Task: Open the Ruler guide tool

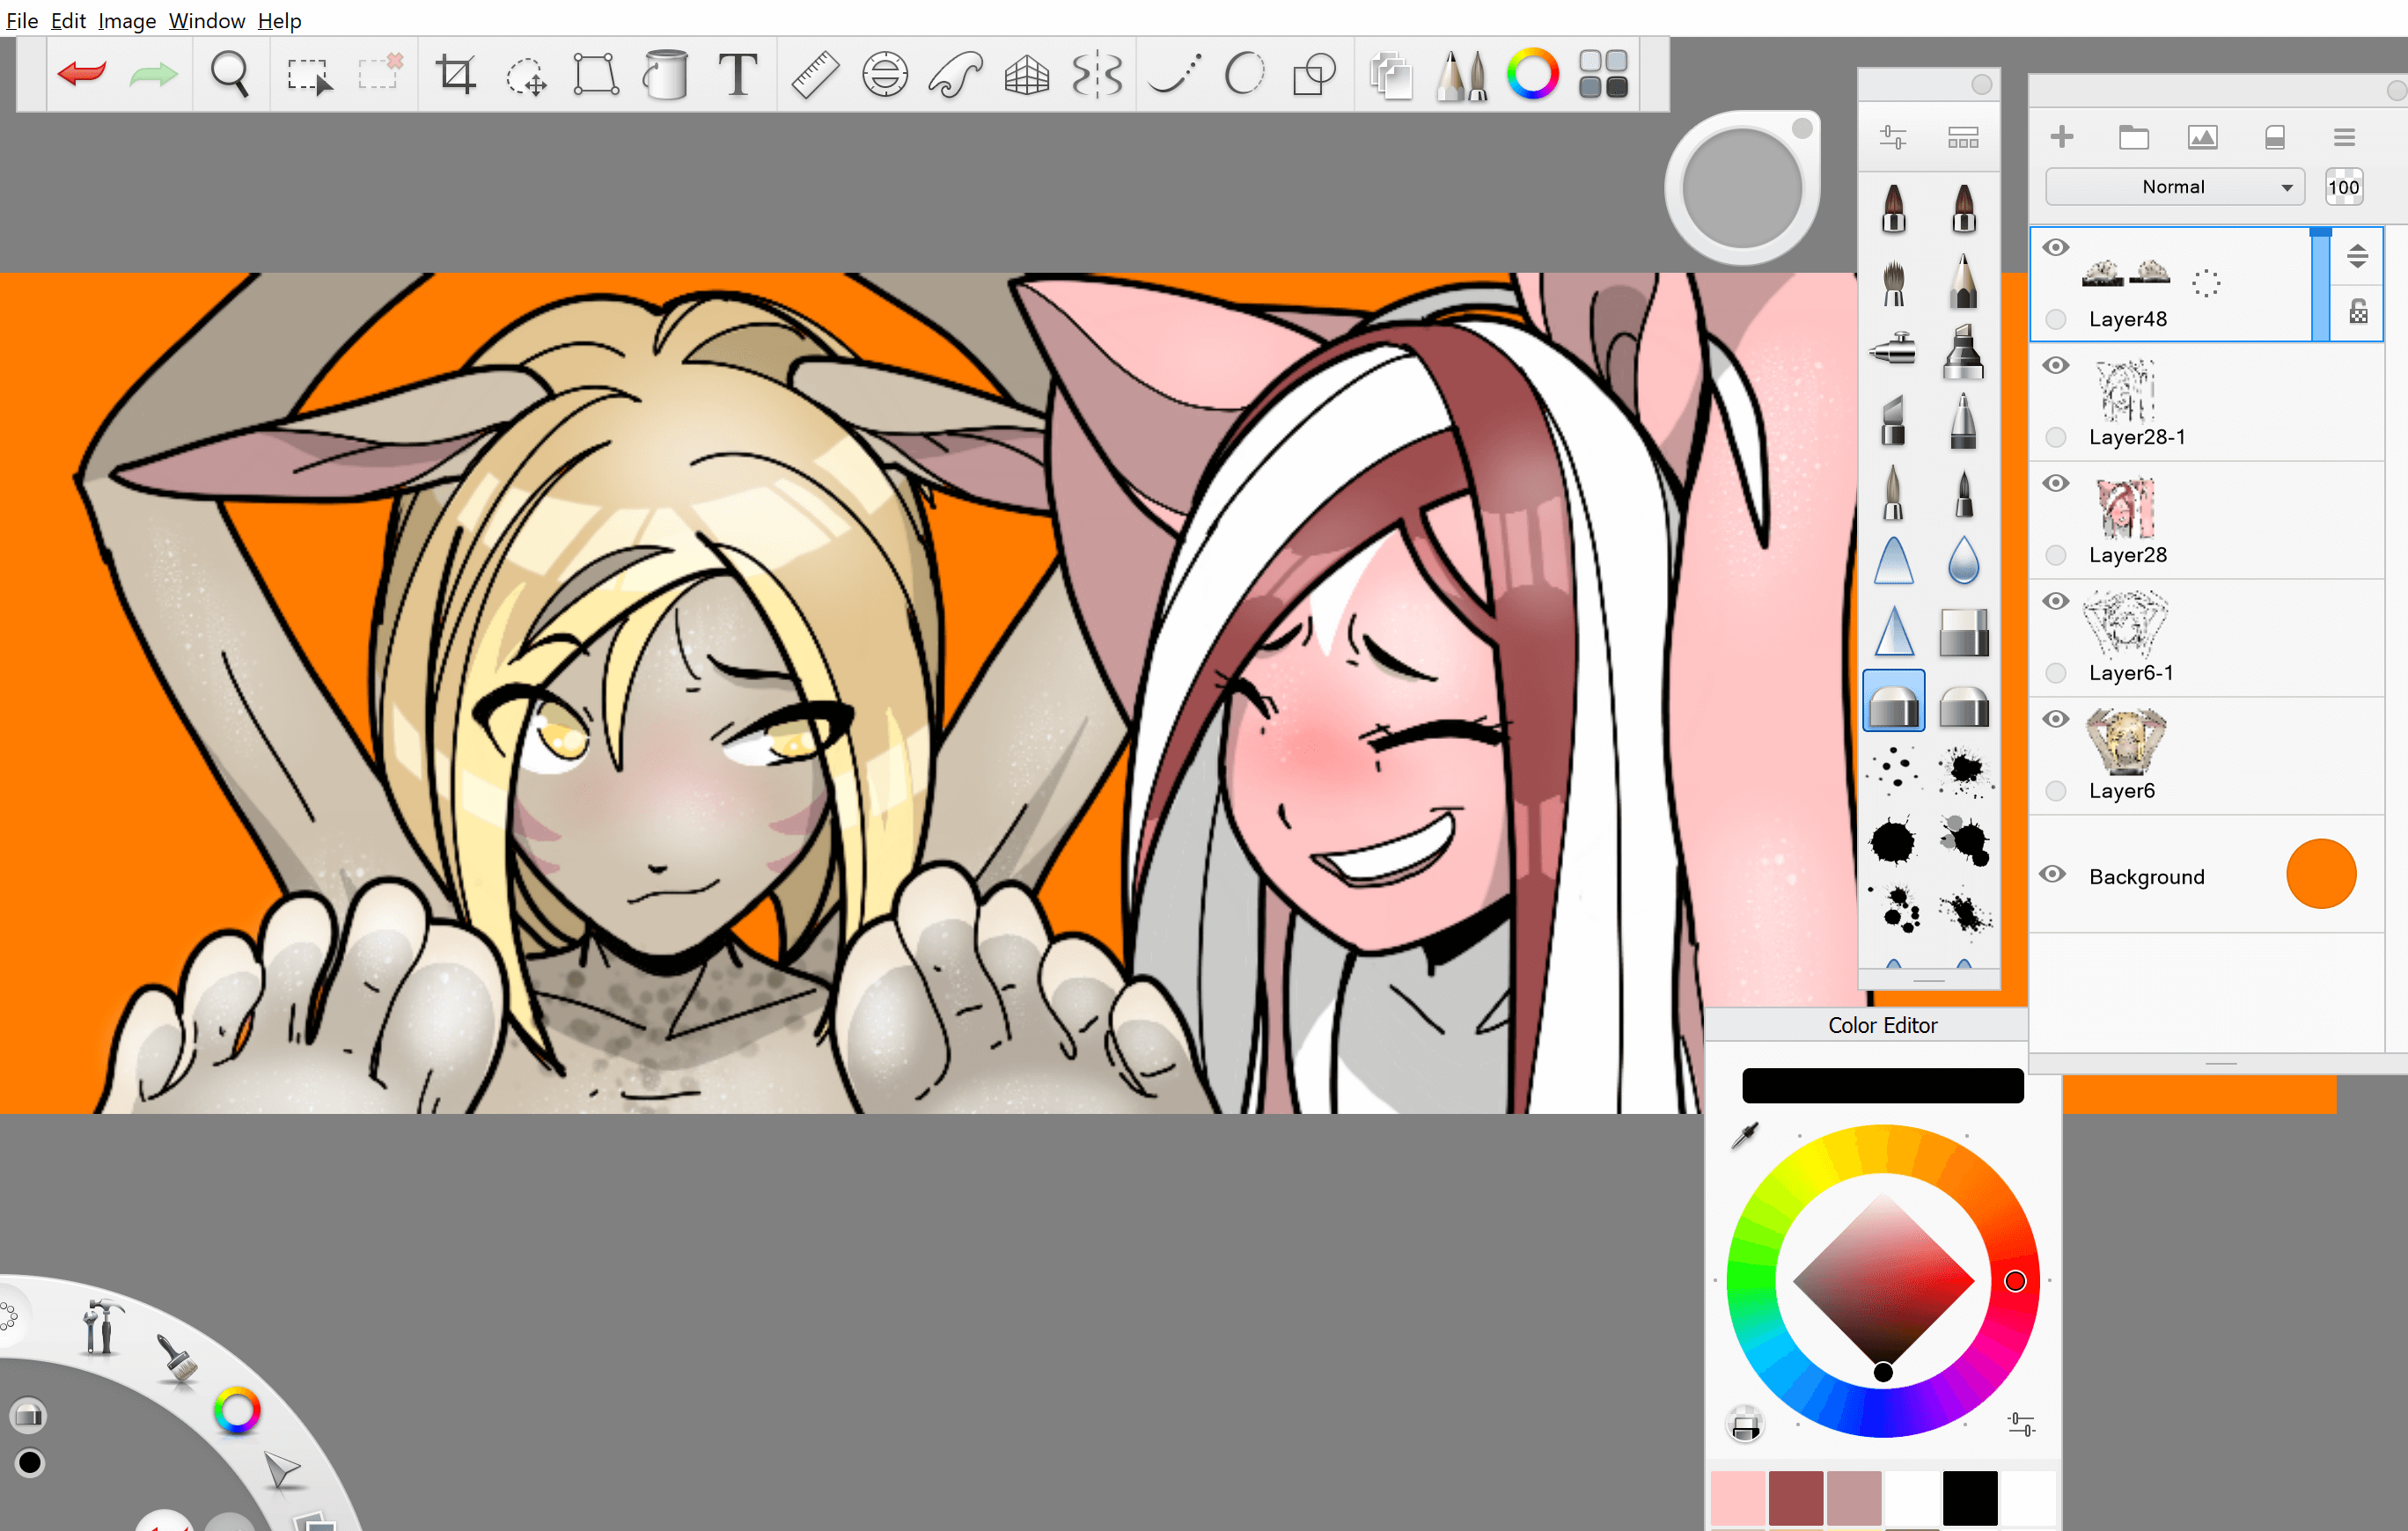Action: [814, 75]
